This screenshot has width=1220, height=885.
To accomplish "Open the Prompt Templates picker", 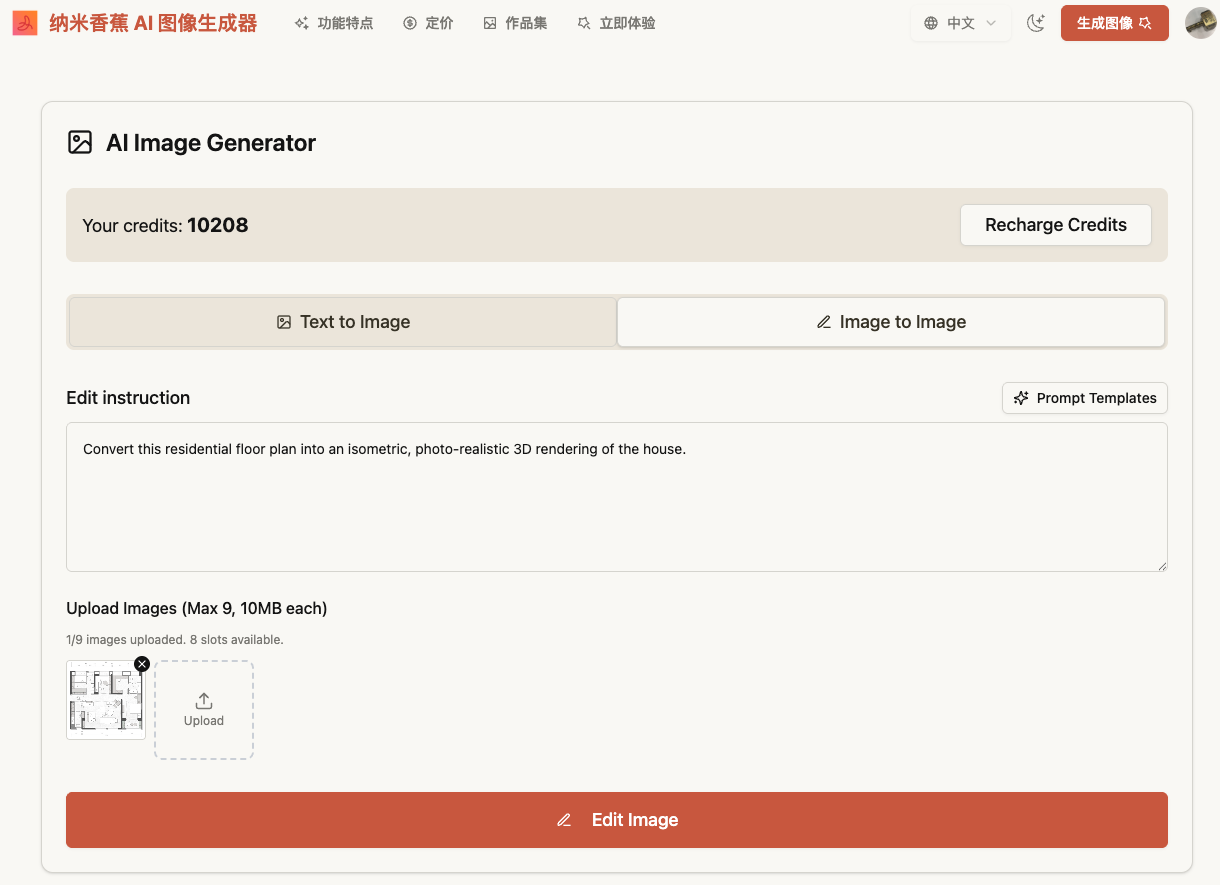I will [x=1084, y=398].
